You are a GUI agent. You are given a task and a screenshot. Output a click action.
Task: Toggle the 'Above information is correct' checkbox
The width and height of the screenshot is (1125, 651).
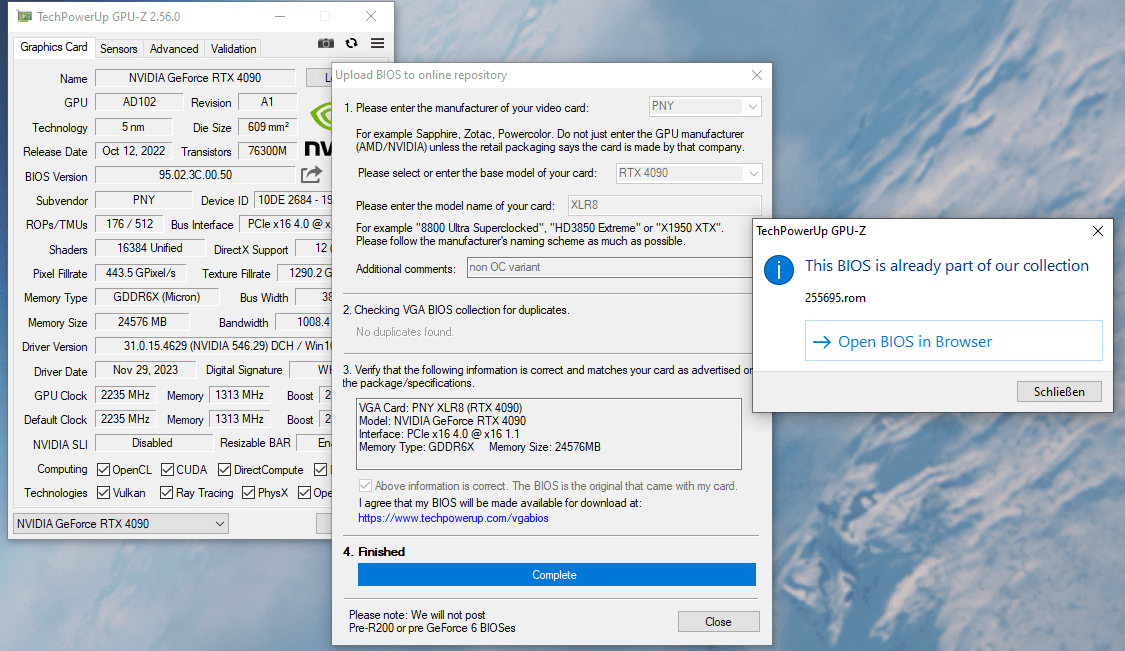(365, 486)
